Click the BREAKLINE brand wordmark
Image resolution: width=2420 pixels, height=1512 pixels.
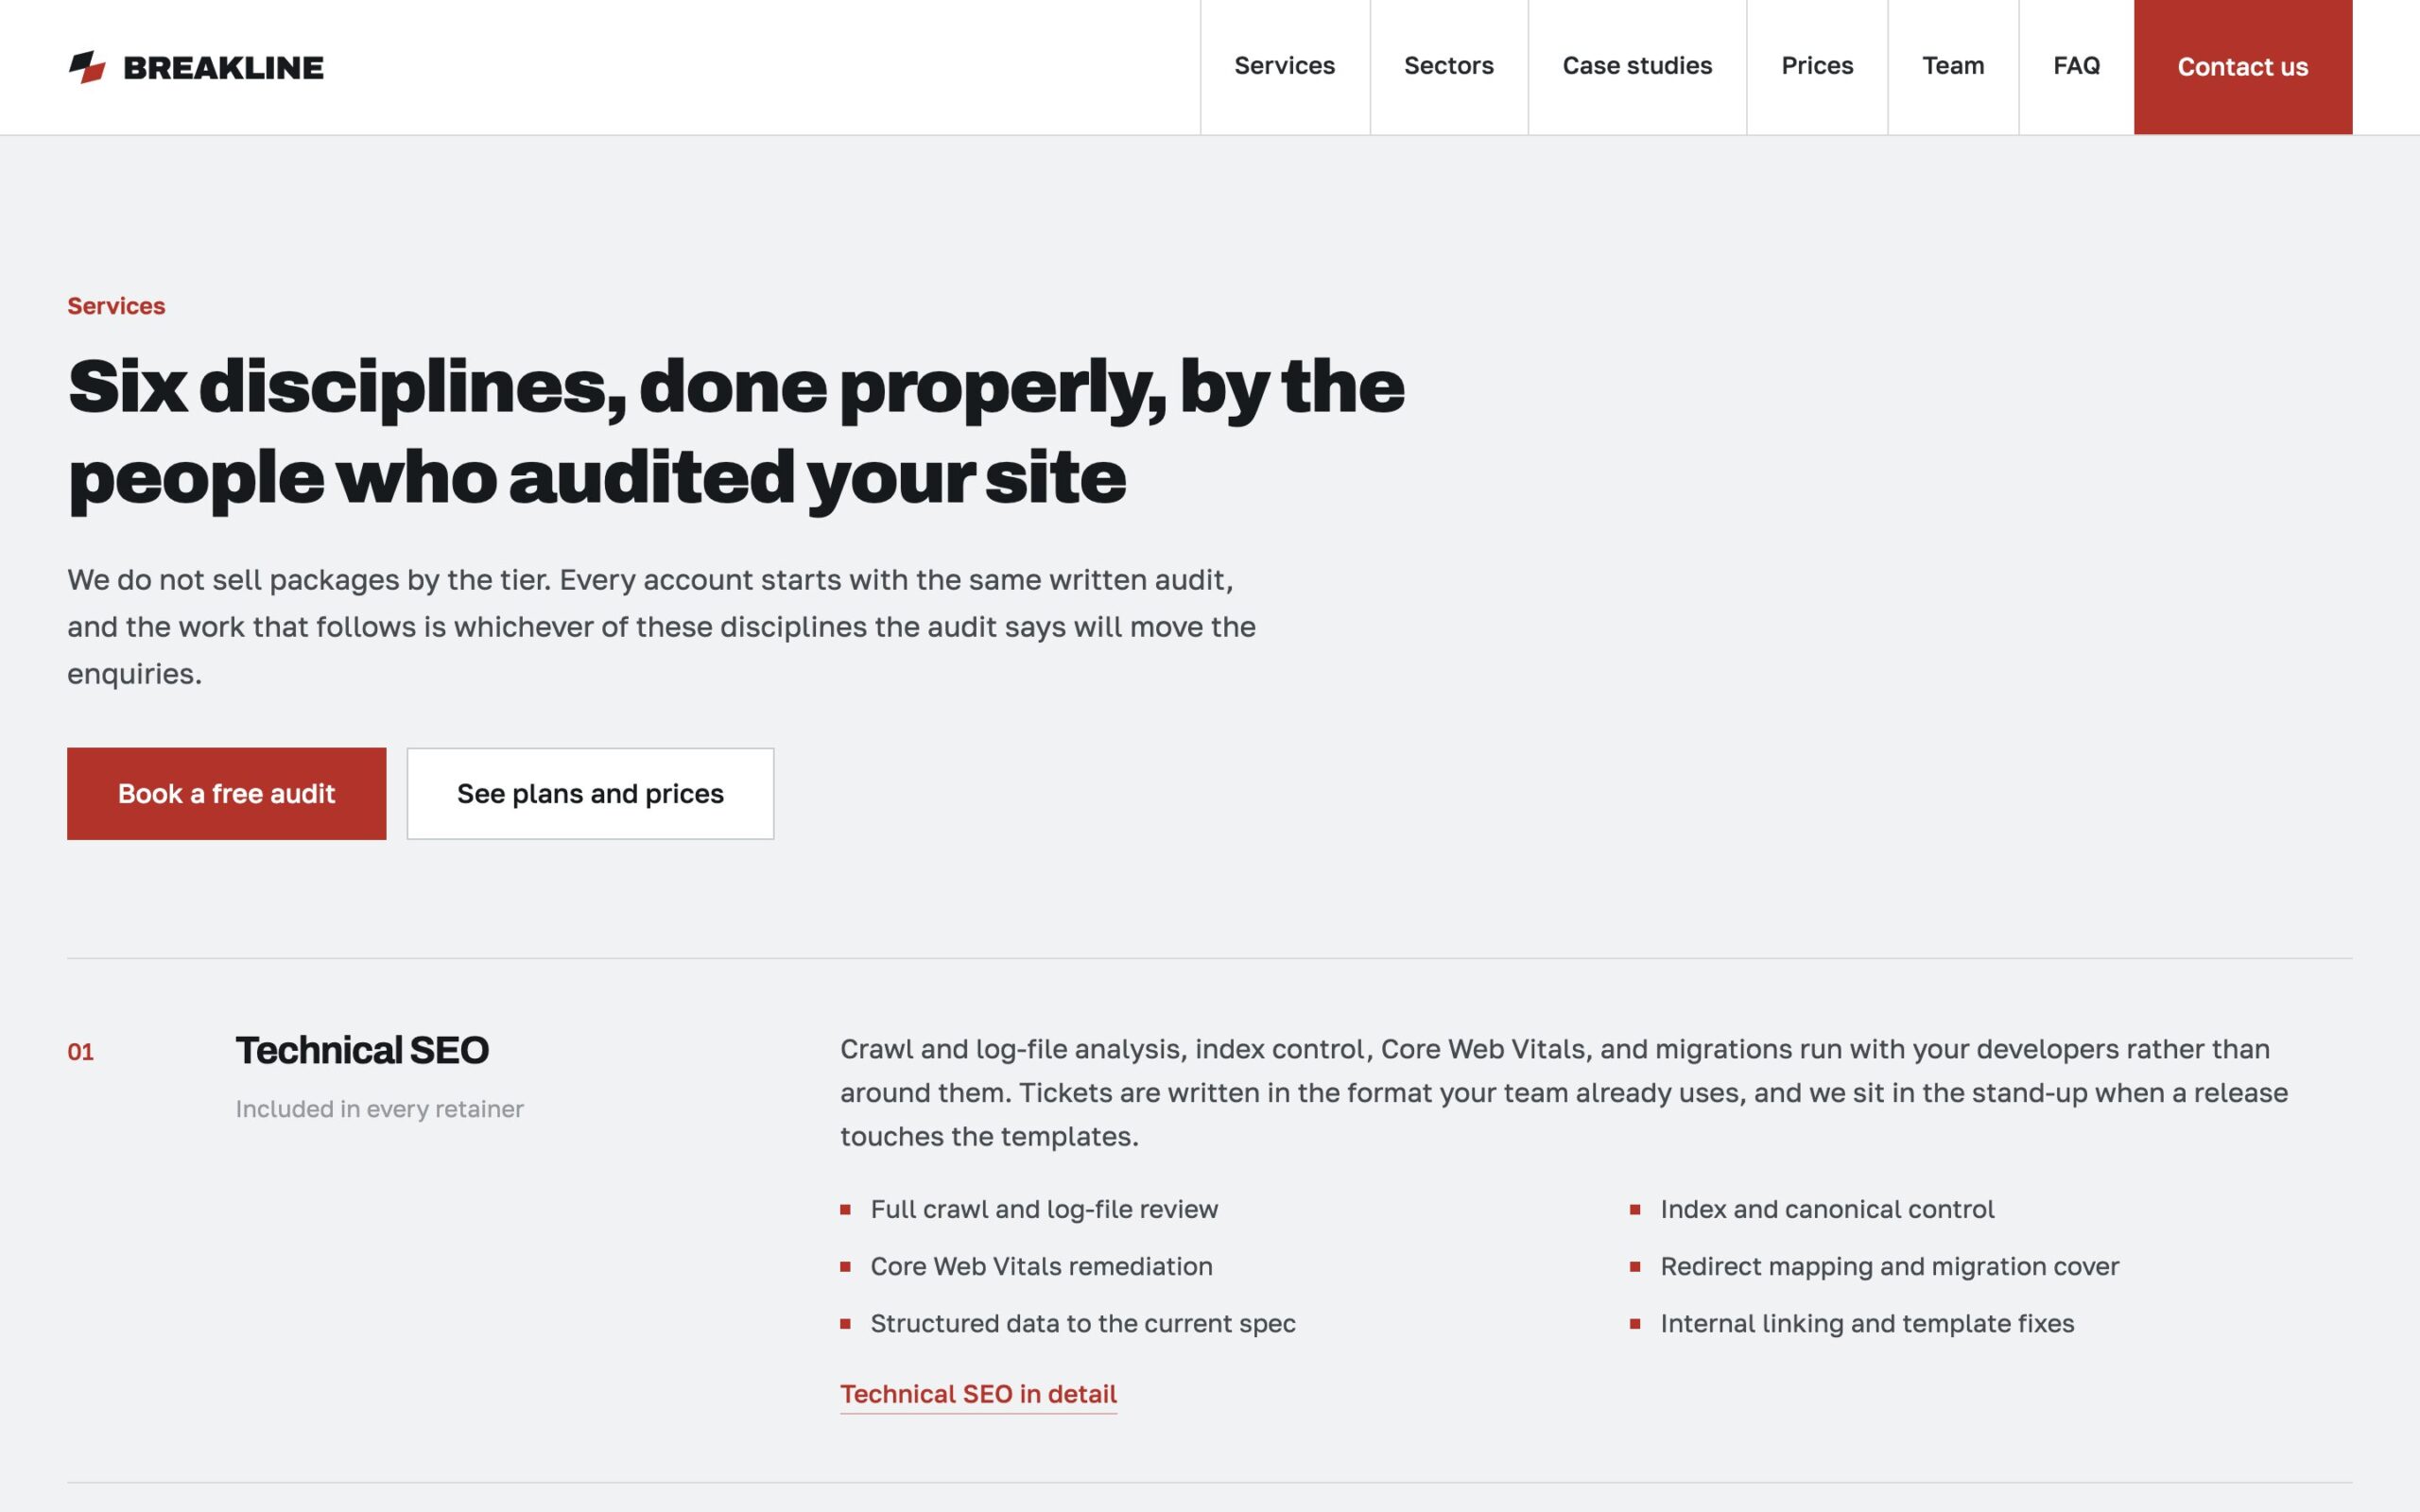point(223,68)
